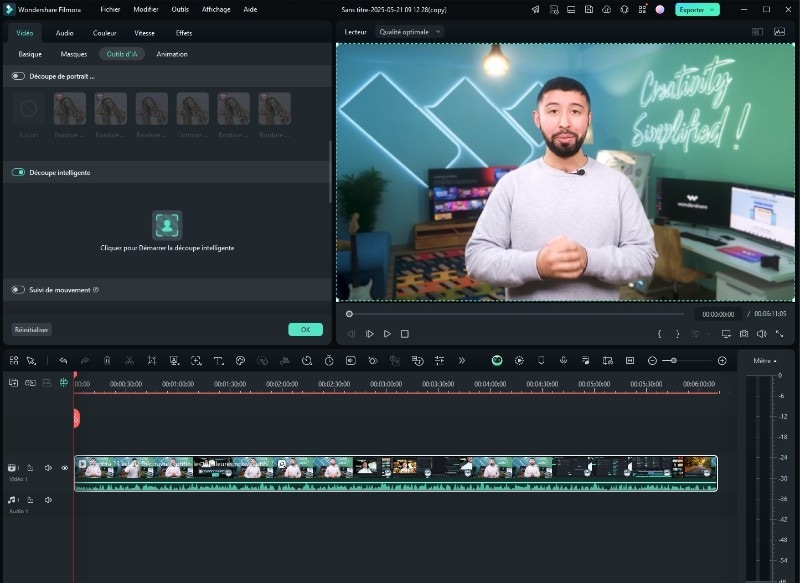Click the timeline zoom slider handle
This screenshot has height=583, width=800.
click(673, 361)
